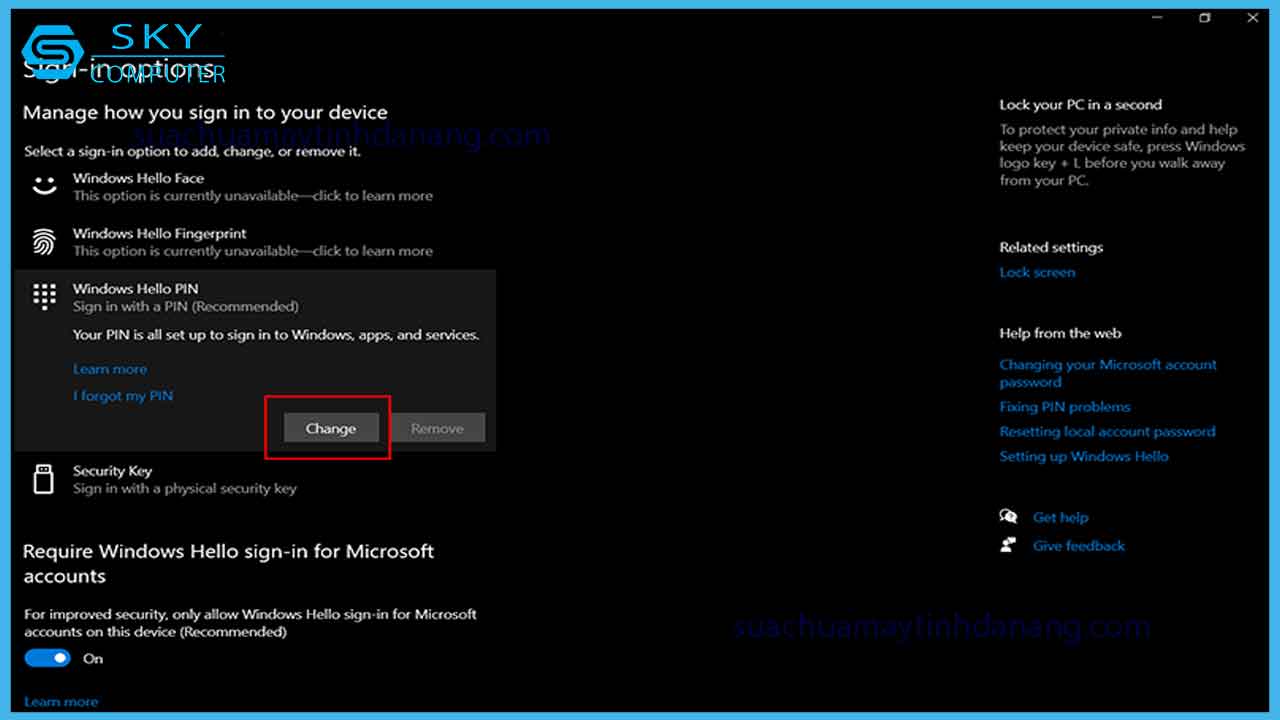Disable Require Windows Hello sign-in for Microsoft accounts
This screenshot has height=720, width=1280.
47,658
